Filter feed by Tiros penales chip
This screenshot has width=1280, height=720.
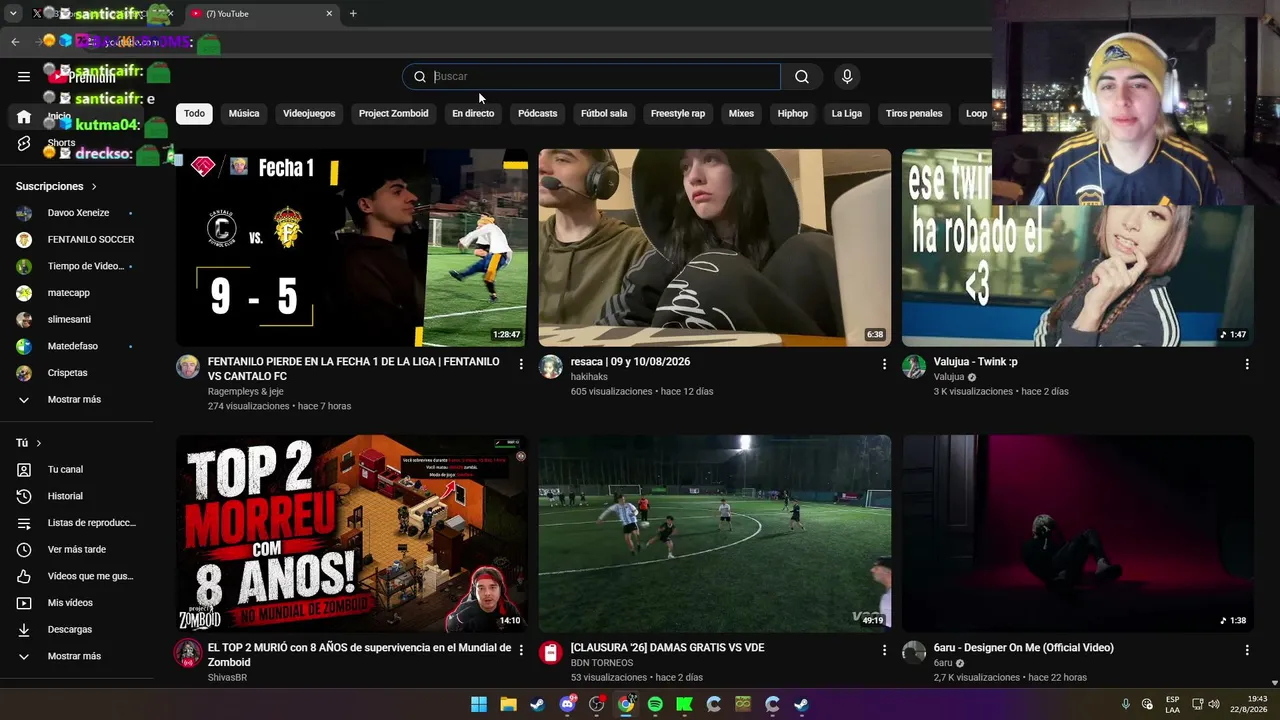(914, 114)
